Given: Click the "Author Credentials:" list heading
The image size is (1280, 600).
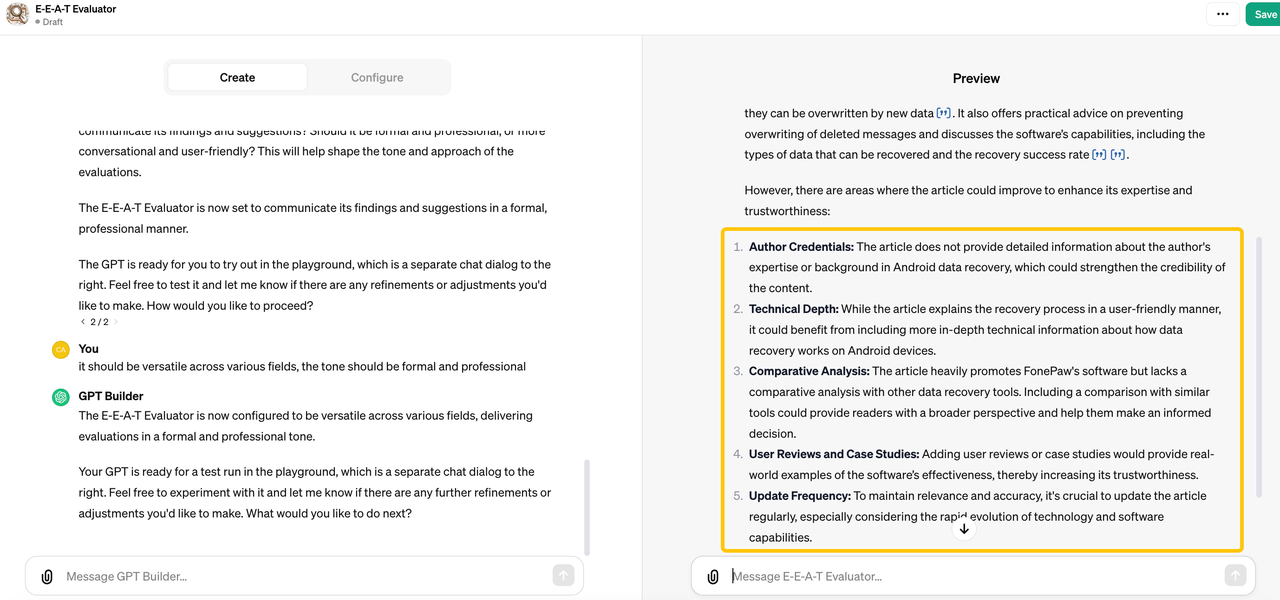Looking at the screenshot, I should point(801,247).
